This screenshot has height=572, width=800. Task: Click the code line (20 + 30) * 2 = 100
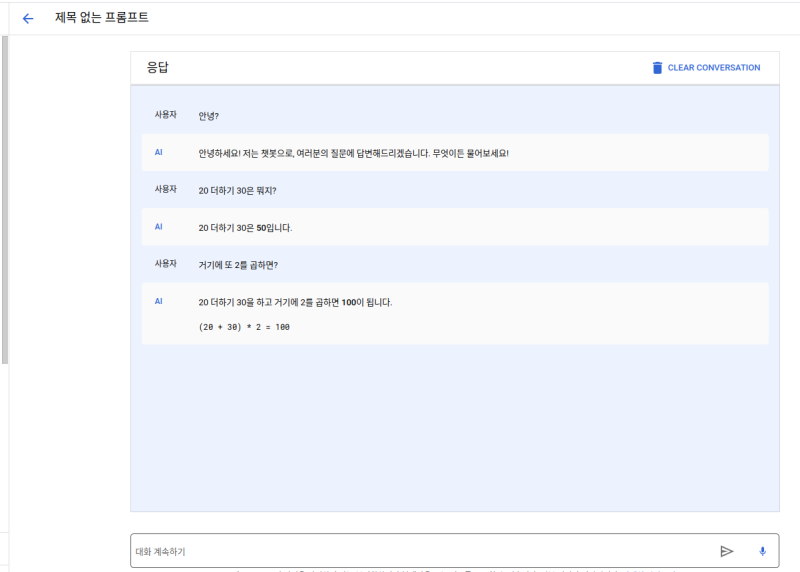coord(244,327)
